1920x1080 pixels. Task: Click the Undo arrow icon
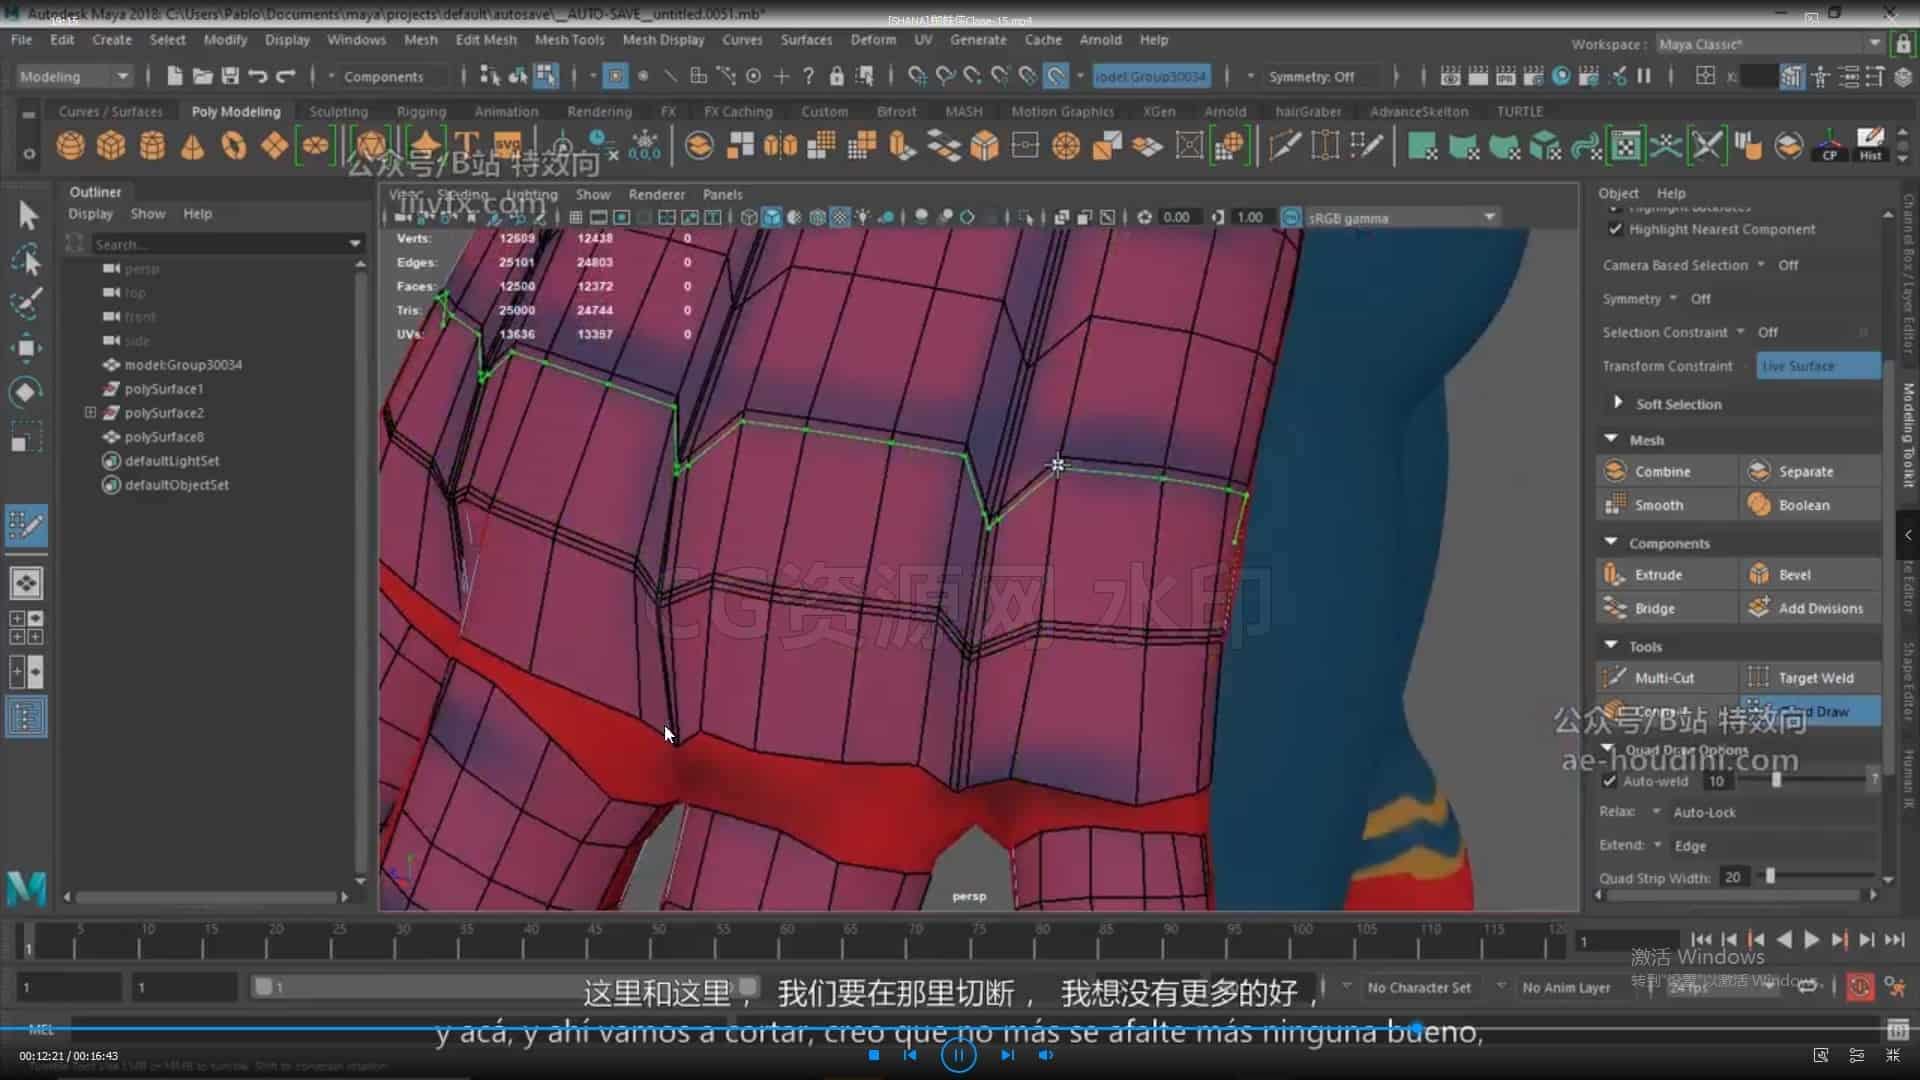point(258,76)
